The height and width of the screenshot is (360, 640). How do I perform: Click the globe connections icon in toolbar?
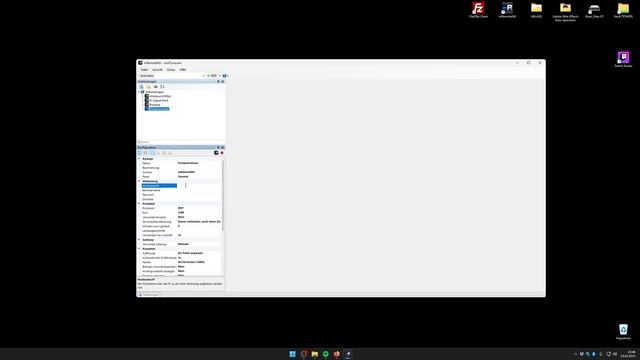pyautogui.click(x=224, y=76)
